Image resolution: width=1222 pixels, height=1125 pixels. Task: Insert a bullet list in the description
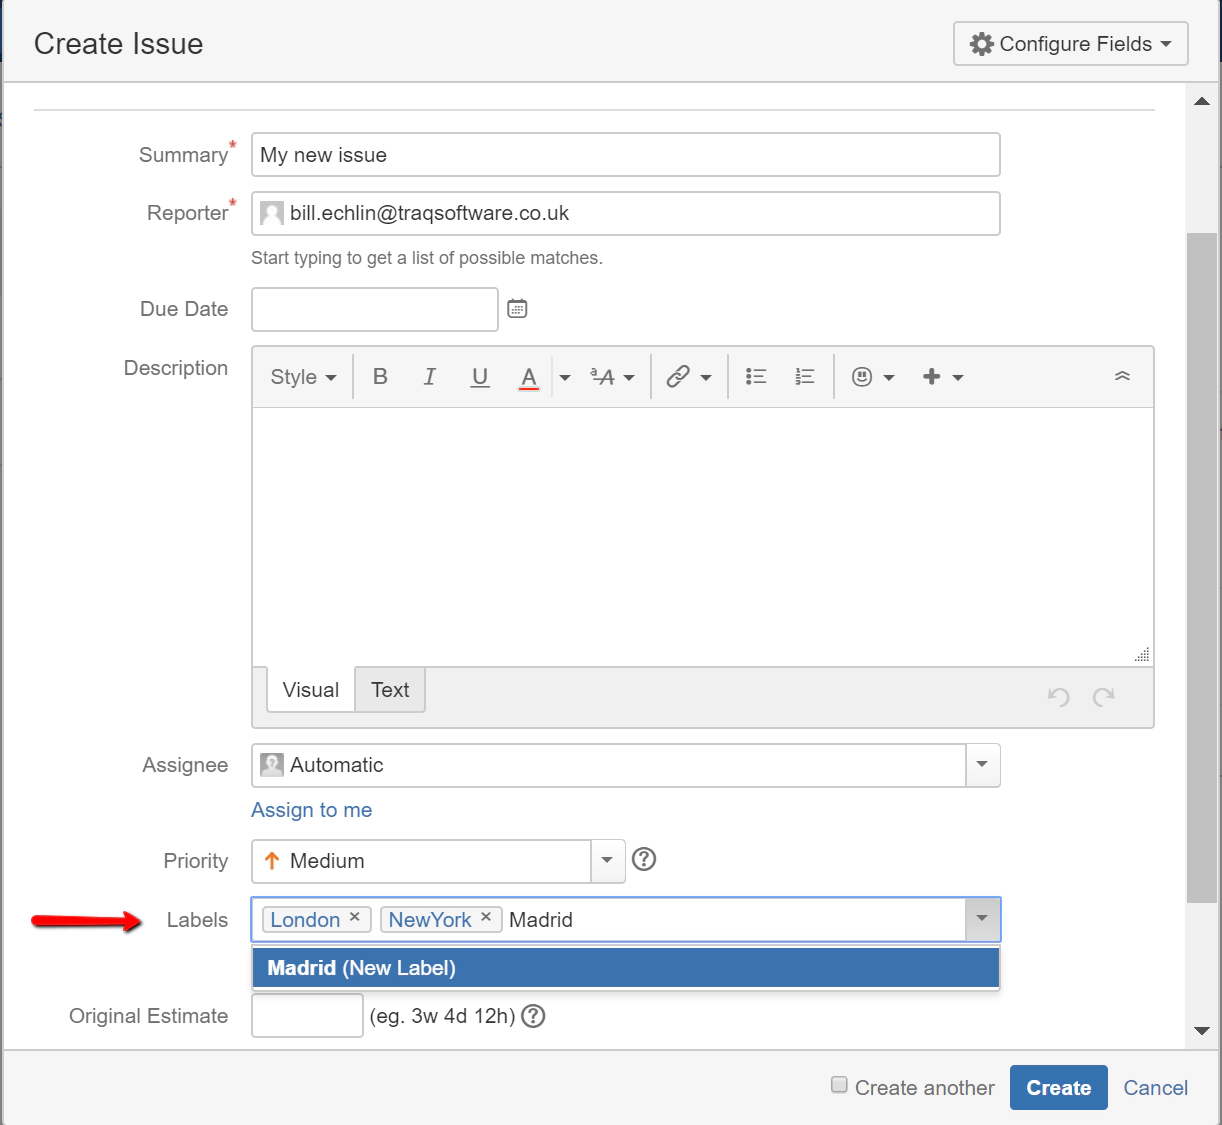(x=756, y=377)
